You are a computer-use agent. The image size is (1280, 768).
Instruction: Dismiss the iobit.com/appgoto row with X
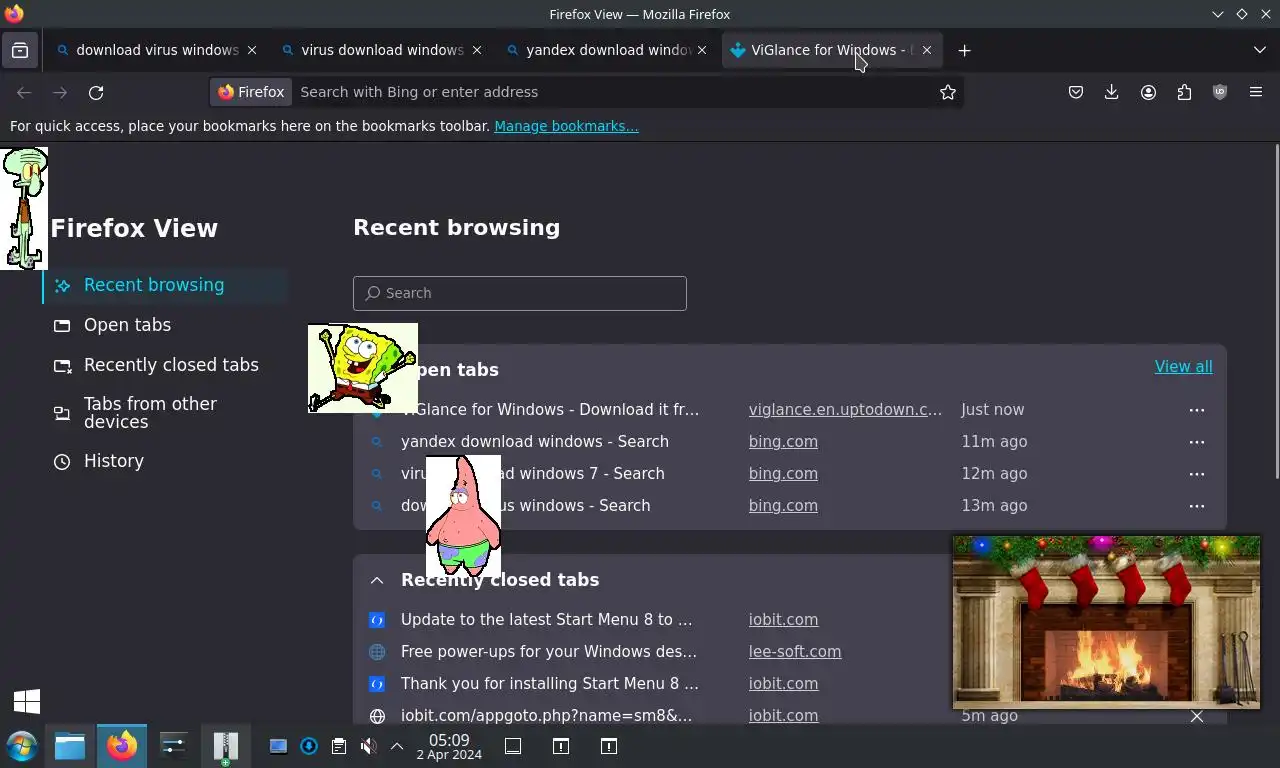(1197, 716)
